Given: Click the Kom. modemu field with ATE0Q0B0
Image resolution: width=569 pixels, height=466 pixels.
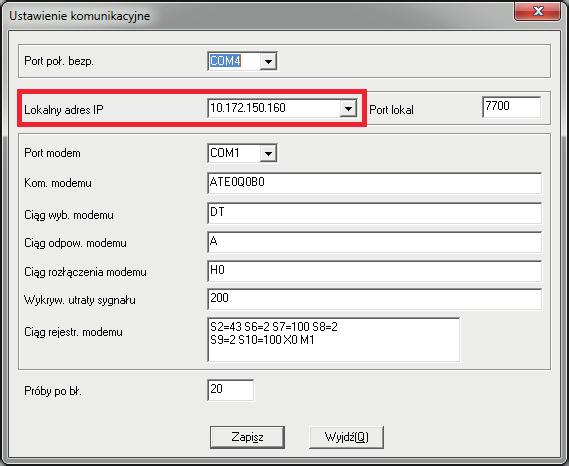Looking at the screenshot, I should pyautogui.click(x=374, y=183).
